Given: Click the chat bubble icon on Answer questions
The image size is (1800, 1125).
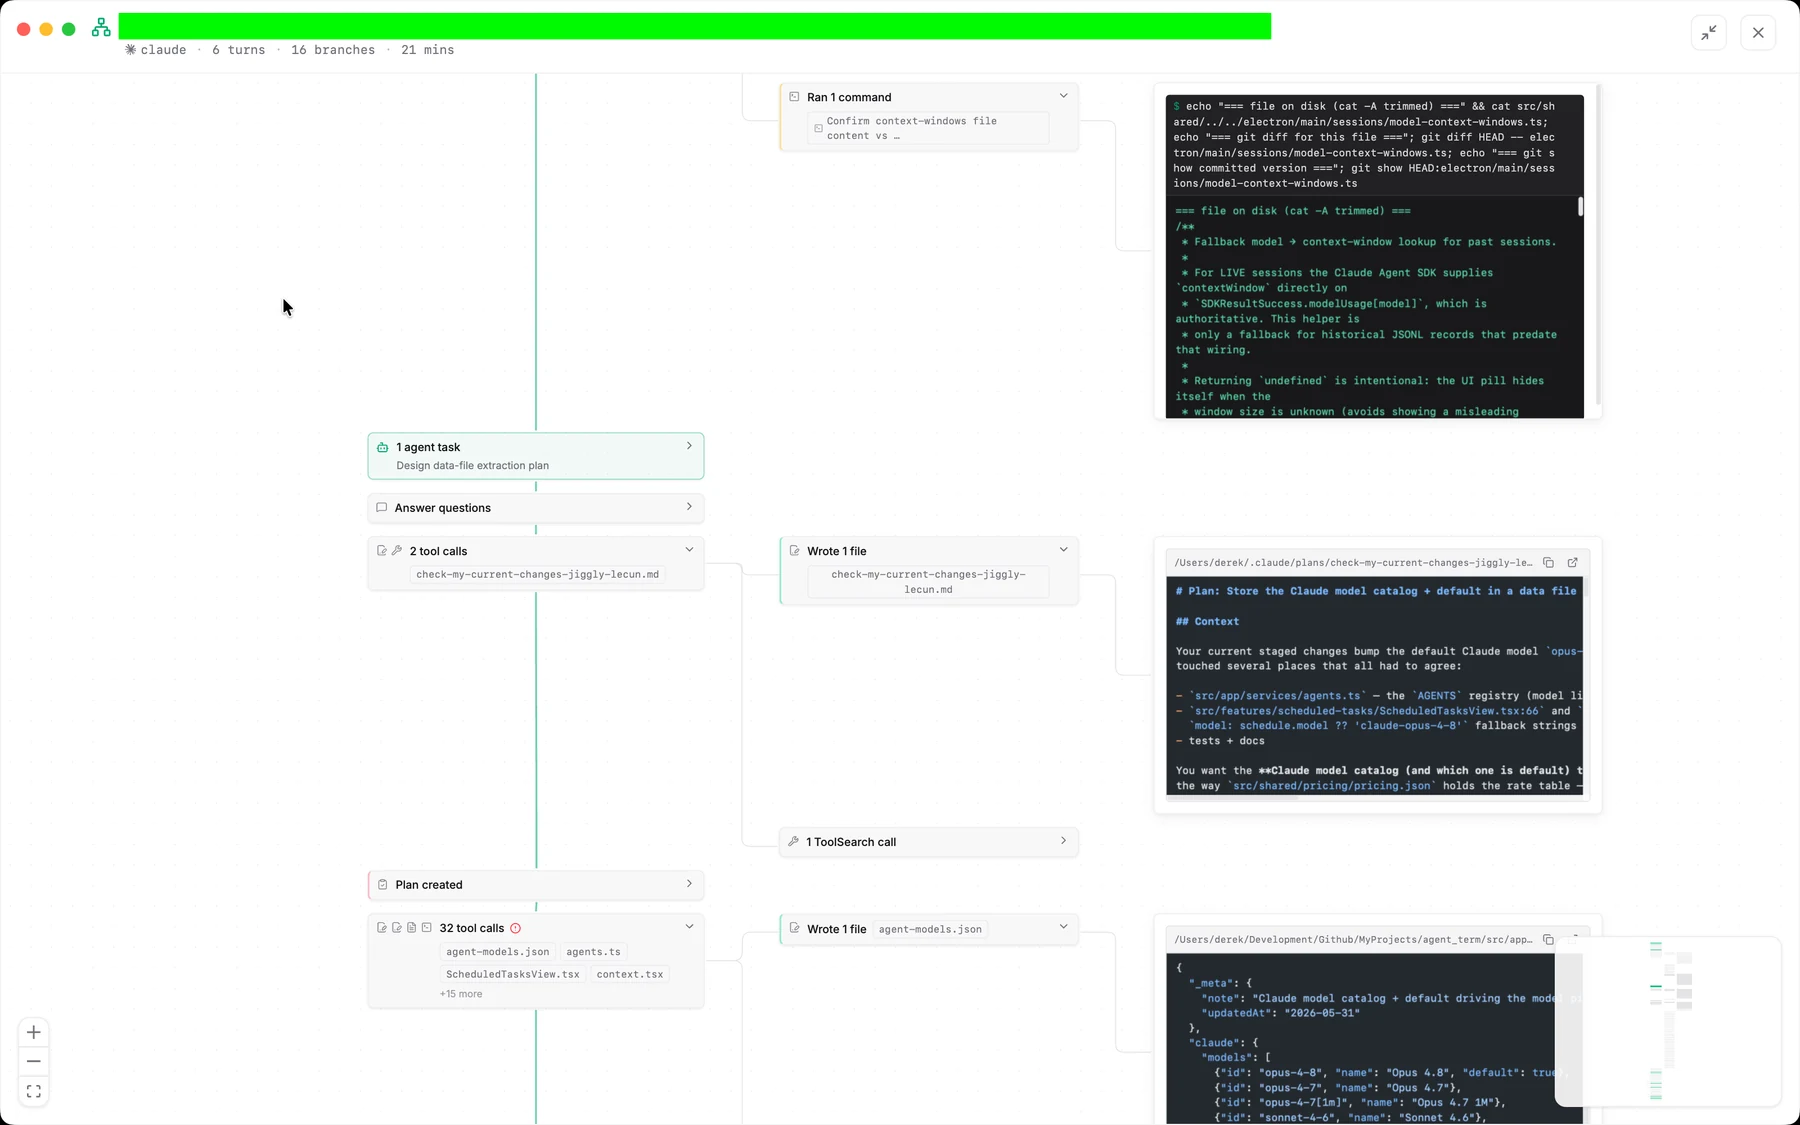Looking at the screenshot, I should point(381,508).
